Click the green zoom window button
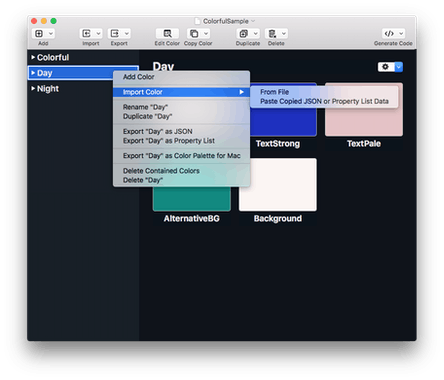 pyautogui.click(x=53, y=21)
